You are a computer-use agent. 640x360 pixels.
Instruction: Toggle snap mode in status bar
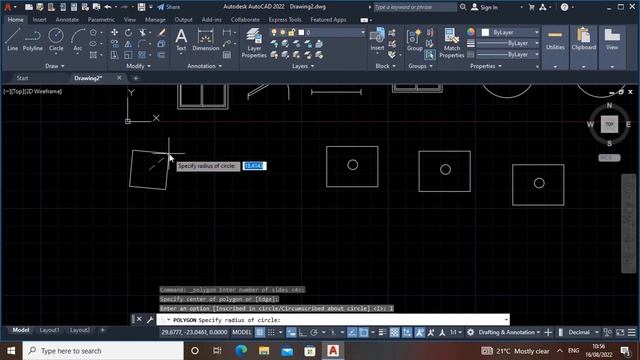(271, 333)
